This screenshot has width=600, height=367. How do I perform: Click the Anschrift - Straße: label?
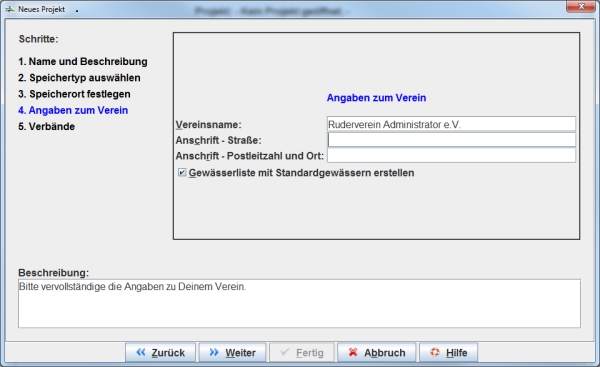(x=218, y=140)
